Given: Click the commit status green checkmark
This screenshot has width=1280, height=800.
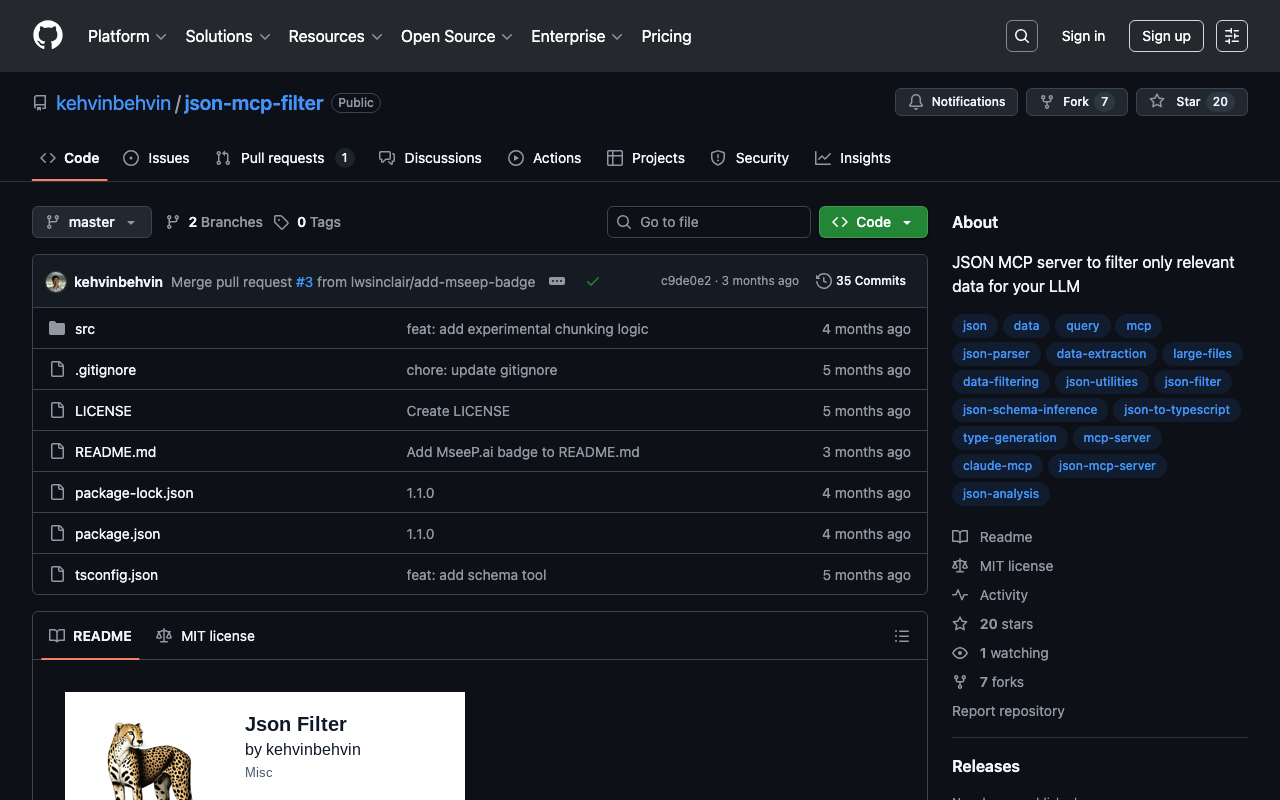Looking at the screenshot, I should 593,282.
